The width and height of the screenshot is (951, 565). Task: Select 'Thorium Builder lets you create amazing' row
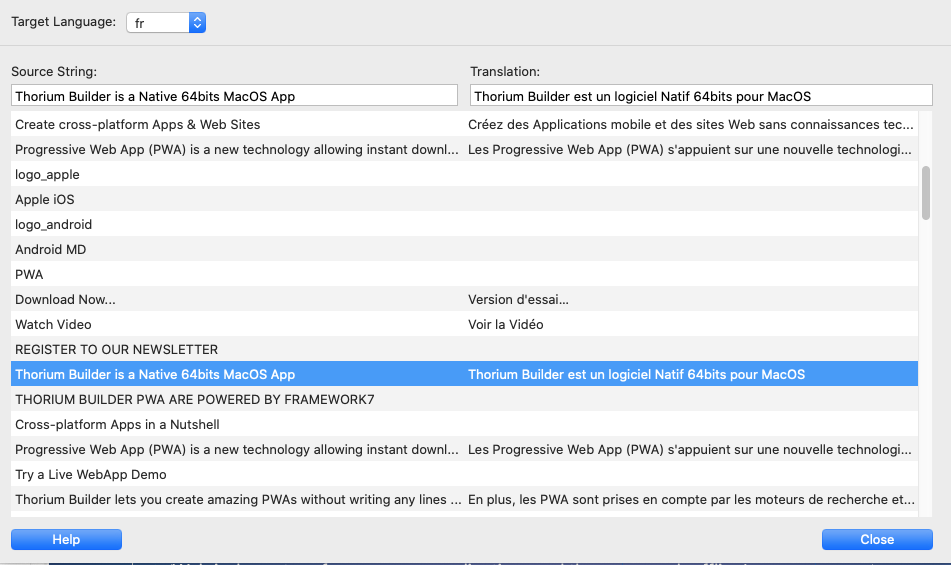238,499
